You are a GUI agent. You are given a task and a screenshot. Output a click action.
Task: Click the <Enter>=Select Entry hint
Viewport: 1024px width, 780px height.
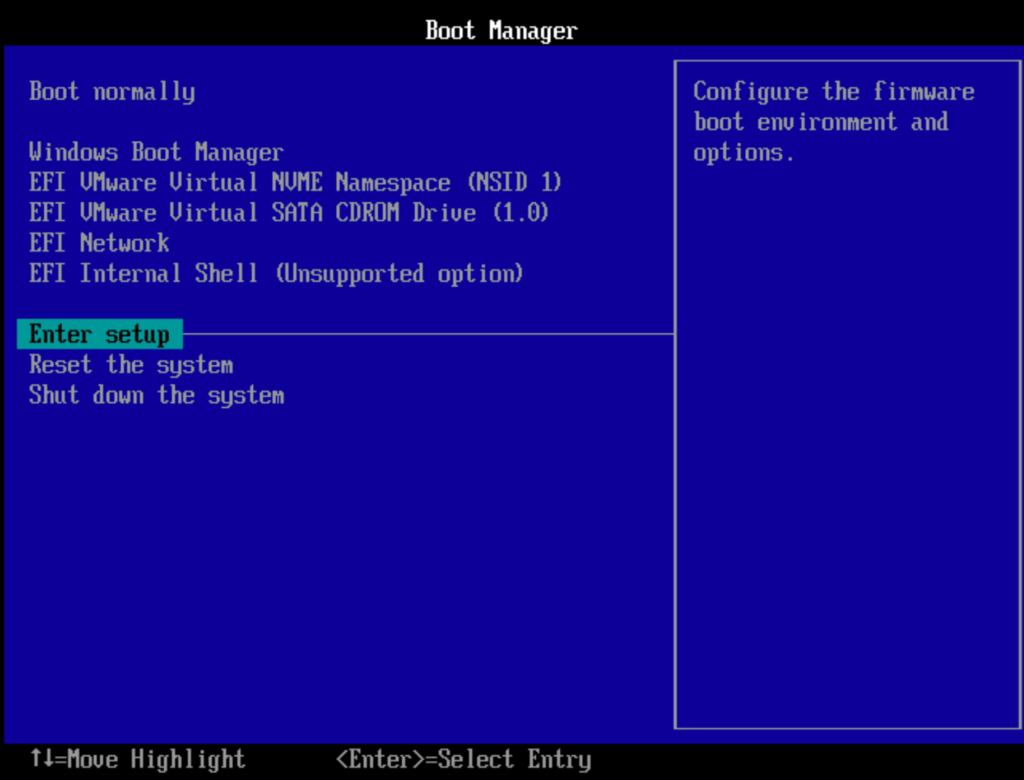[463, 759]
